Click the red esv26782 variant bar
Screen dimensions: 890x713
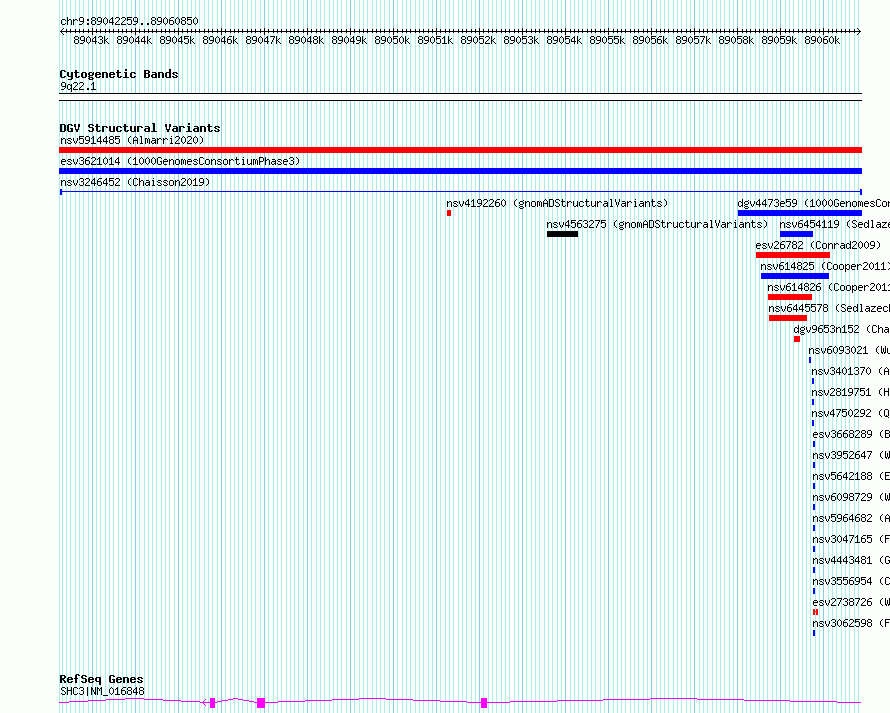pos(793,255)
